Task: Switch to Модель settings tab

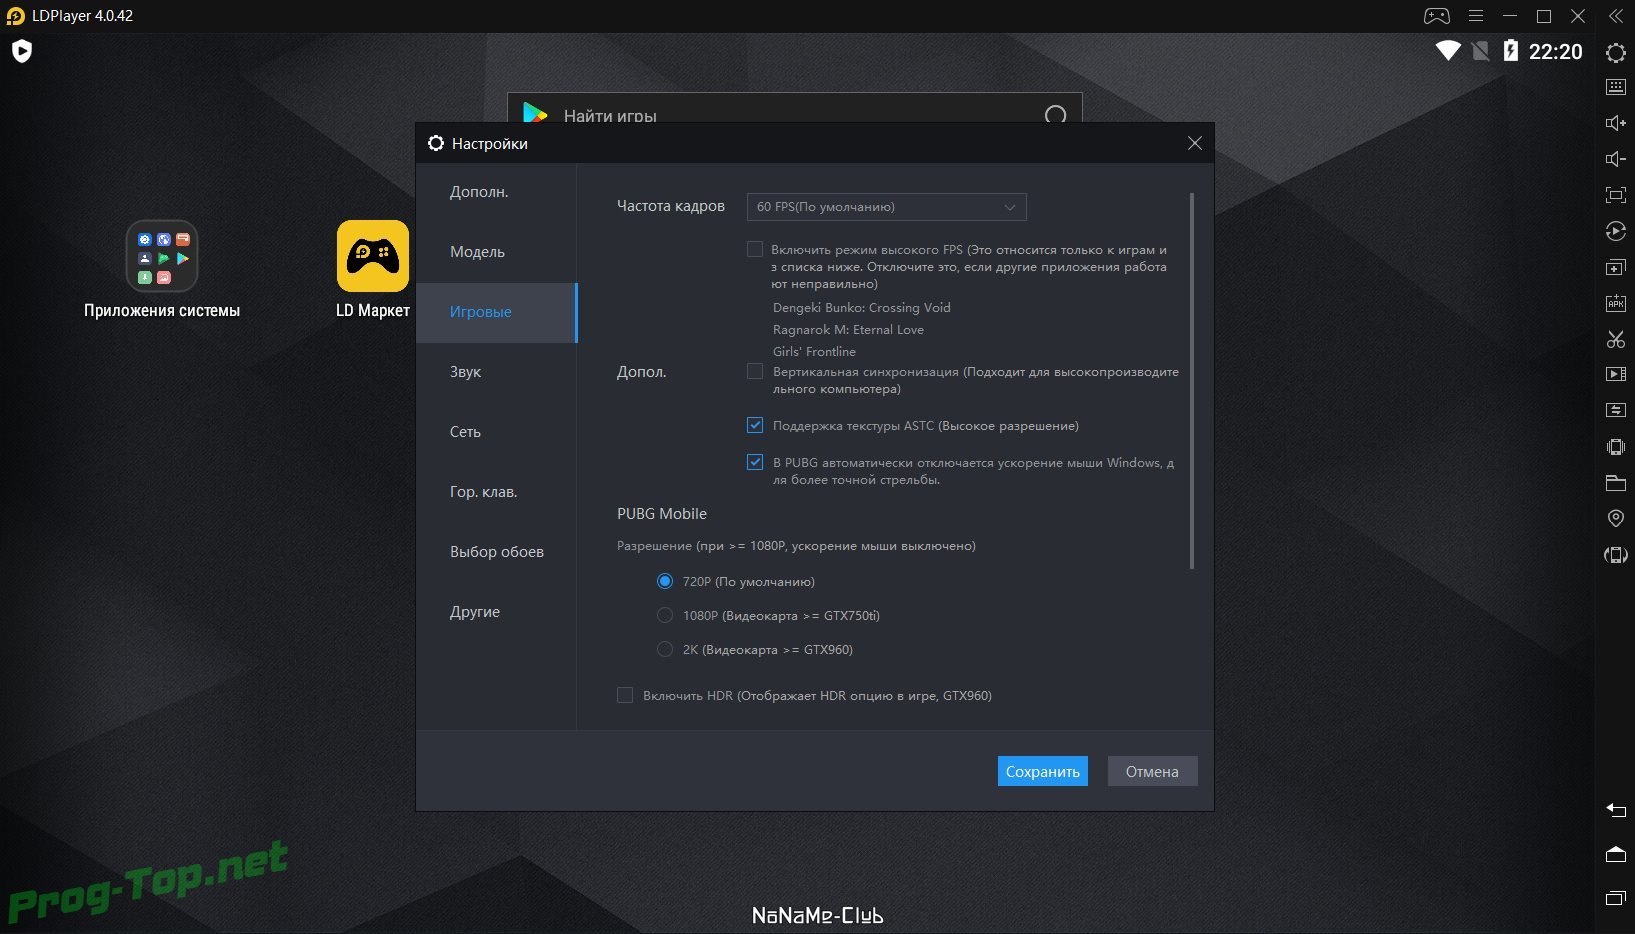Action: pos(496,252)
